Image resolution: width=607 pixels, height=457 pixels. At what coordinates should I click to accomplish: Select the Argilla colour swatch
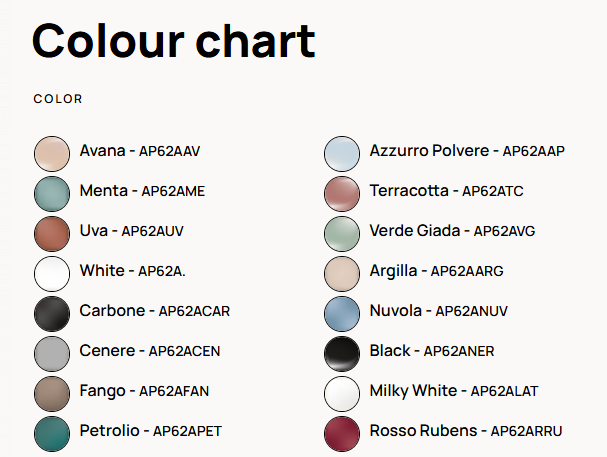pos(342,273)
